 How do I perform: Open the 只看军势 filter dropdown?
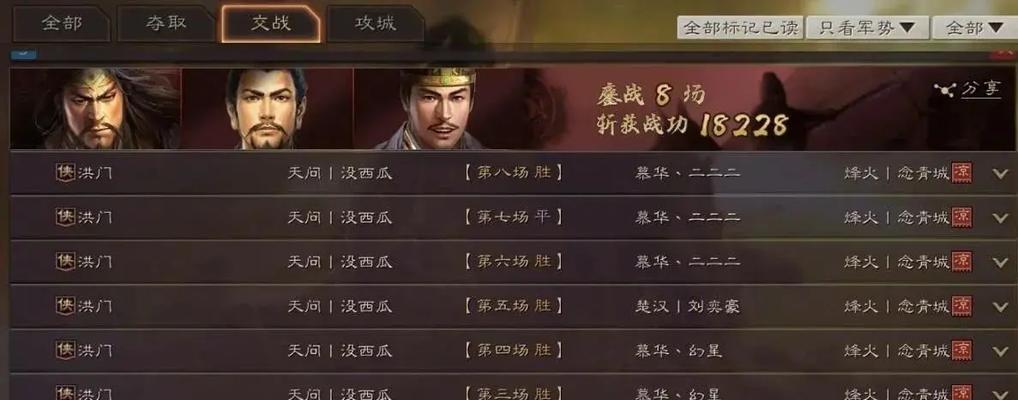867,27
